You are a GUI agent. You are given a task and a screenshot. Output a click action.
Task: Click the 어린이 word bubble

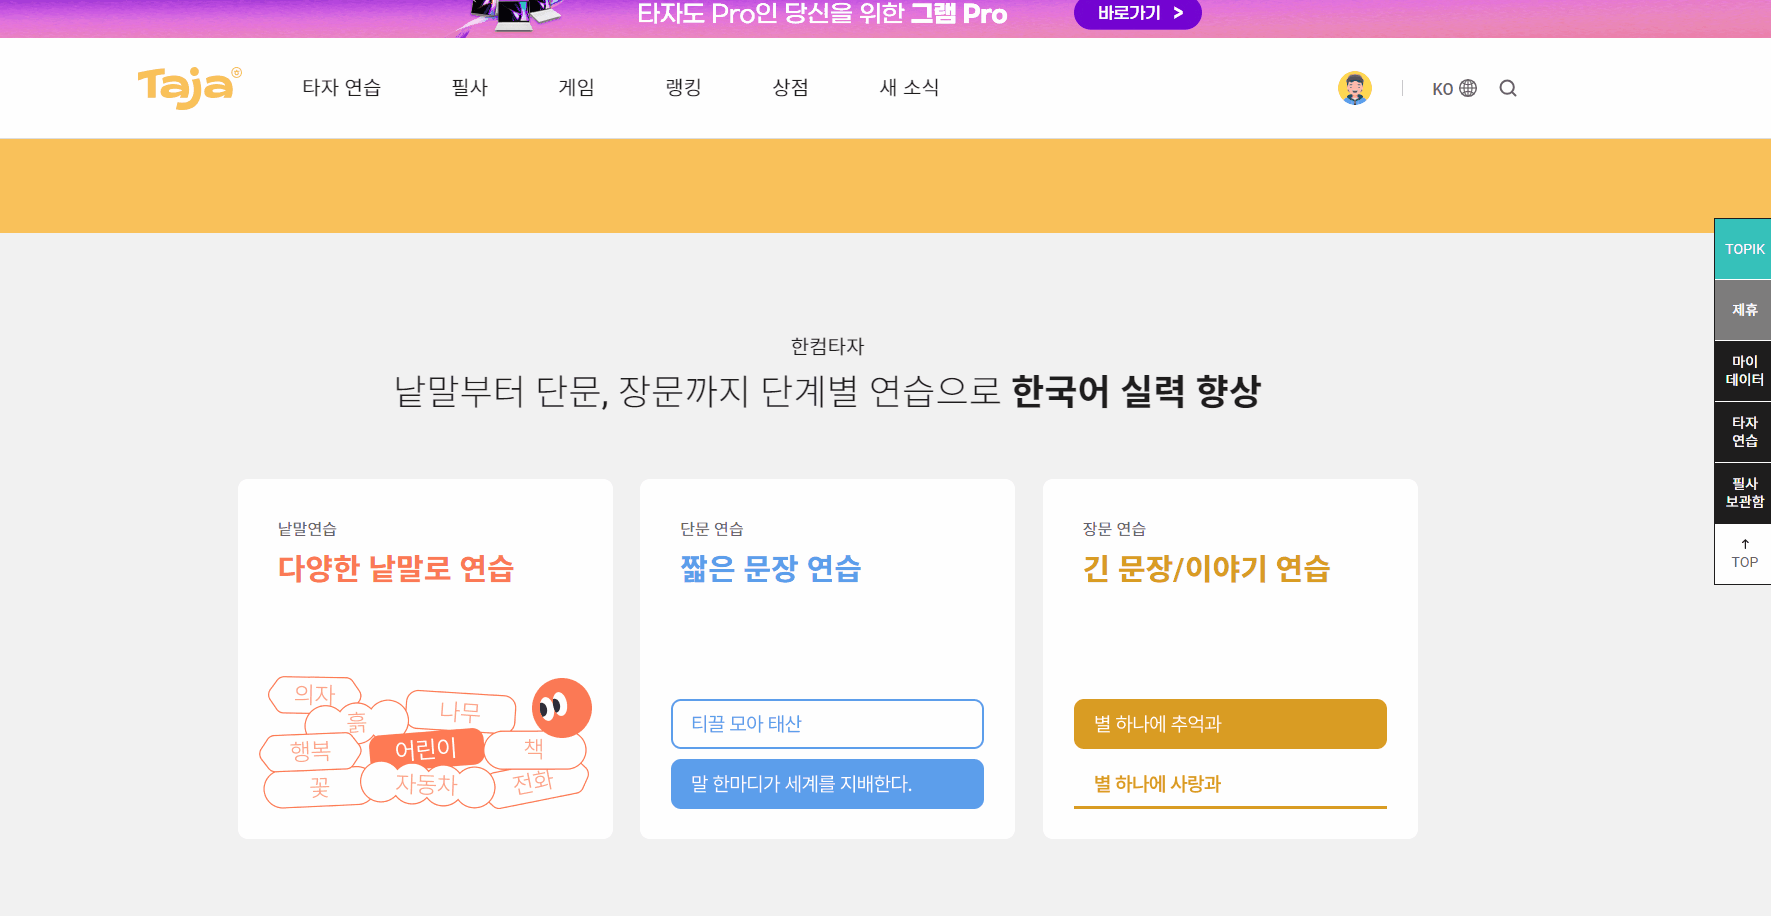click(x=426, y=749)
